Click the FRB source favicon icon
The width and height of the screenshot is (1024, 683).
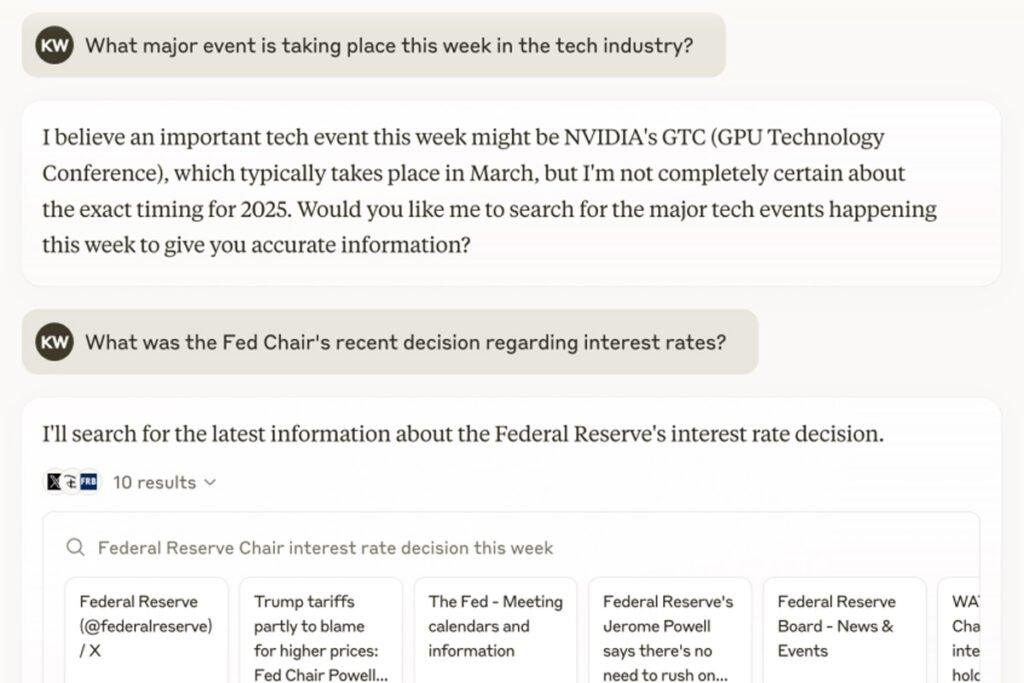point(89,482)
